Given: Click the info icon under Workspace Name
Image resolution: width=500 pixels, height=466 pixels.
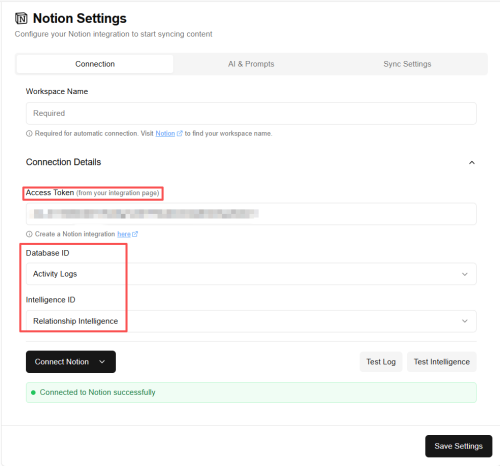Looking at the screenshot, I should click(x=29, y=134).
